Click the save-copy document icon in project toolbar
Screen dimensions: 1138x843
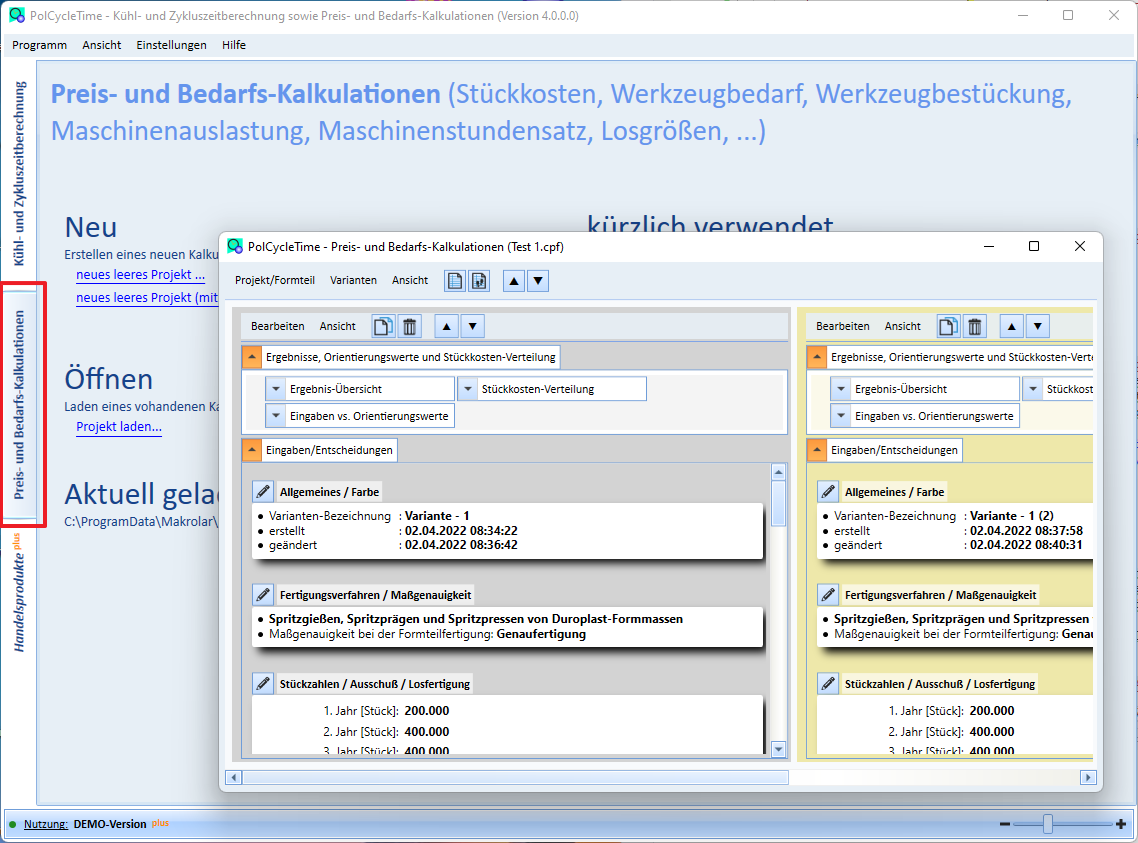[x=479, y=281]
